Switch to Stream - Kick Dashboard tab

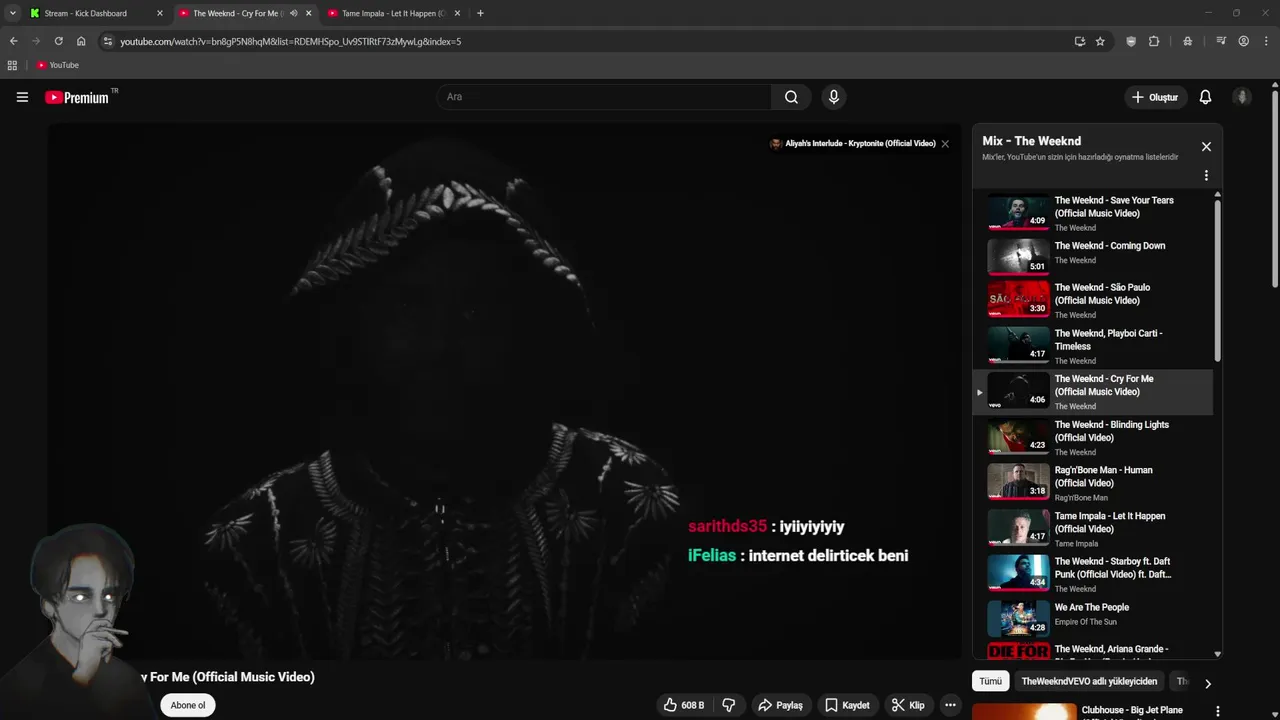click(x=95, y=13)
